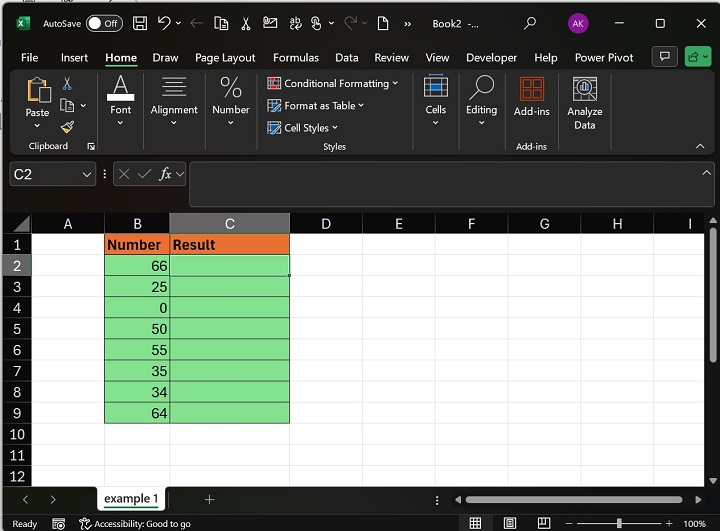Click the Accessibility: Good to go status

coord(135,523)
